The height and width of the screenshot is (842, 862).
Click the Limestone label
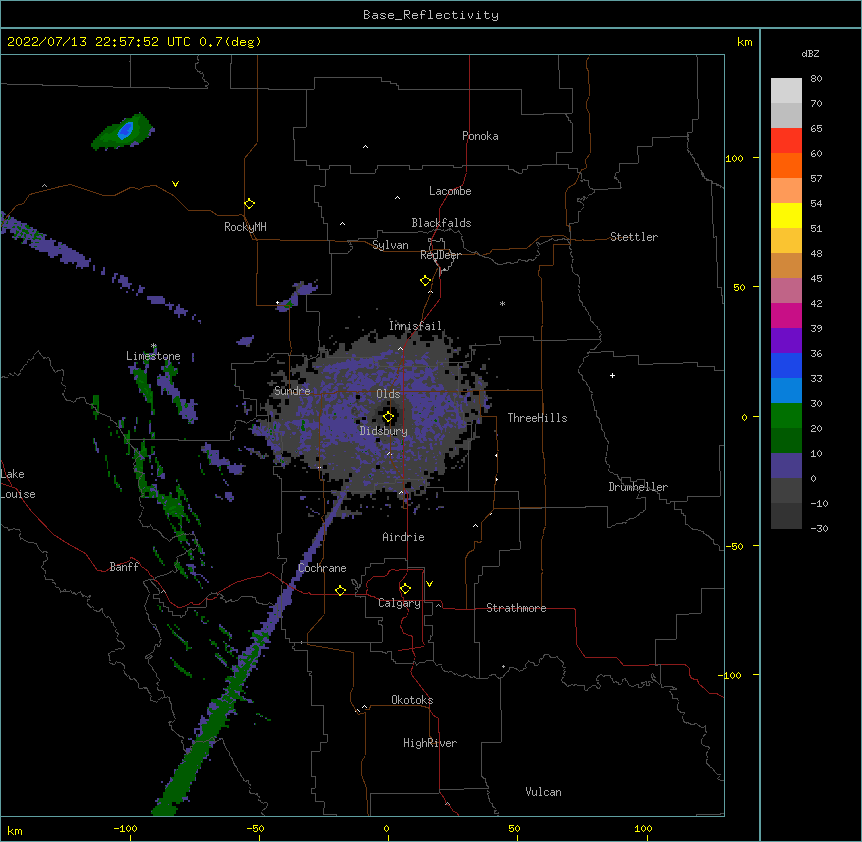pos(153,356)
